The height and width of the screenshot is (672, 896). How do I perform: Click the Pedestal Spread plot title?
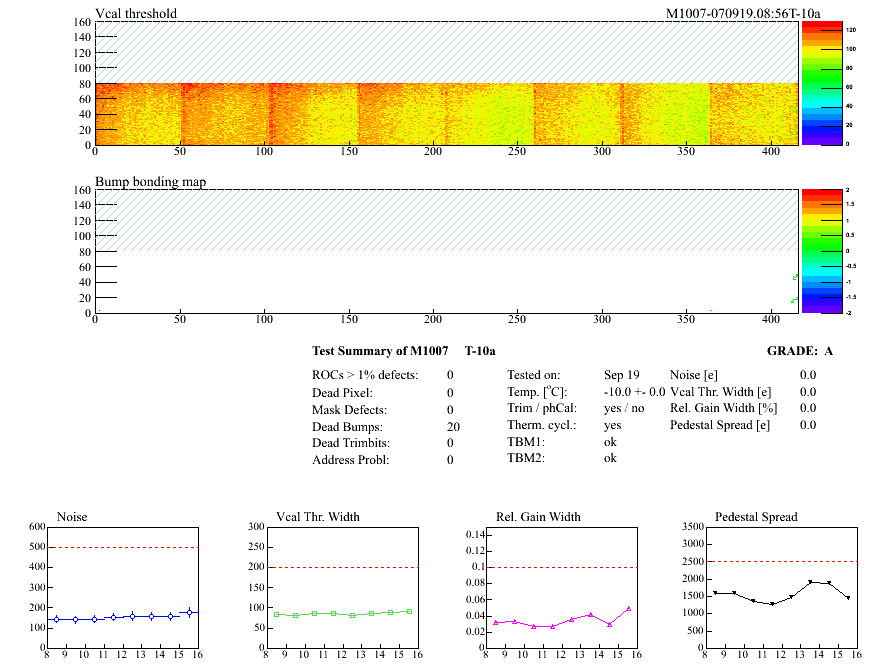pyautogui.click(x=755, y=517)
